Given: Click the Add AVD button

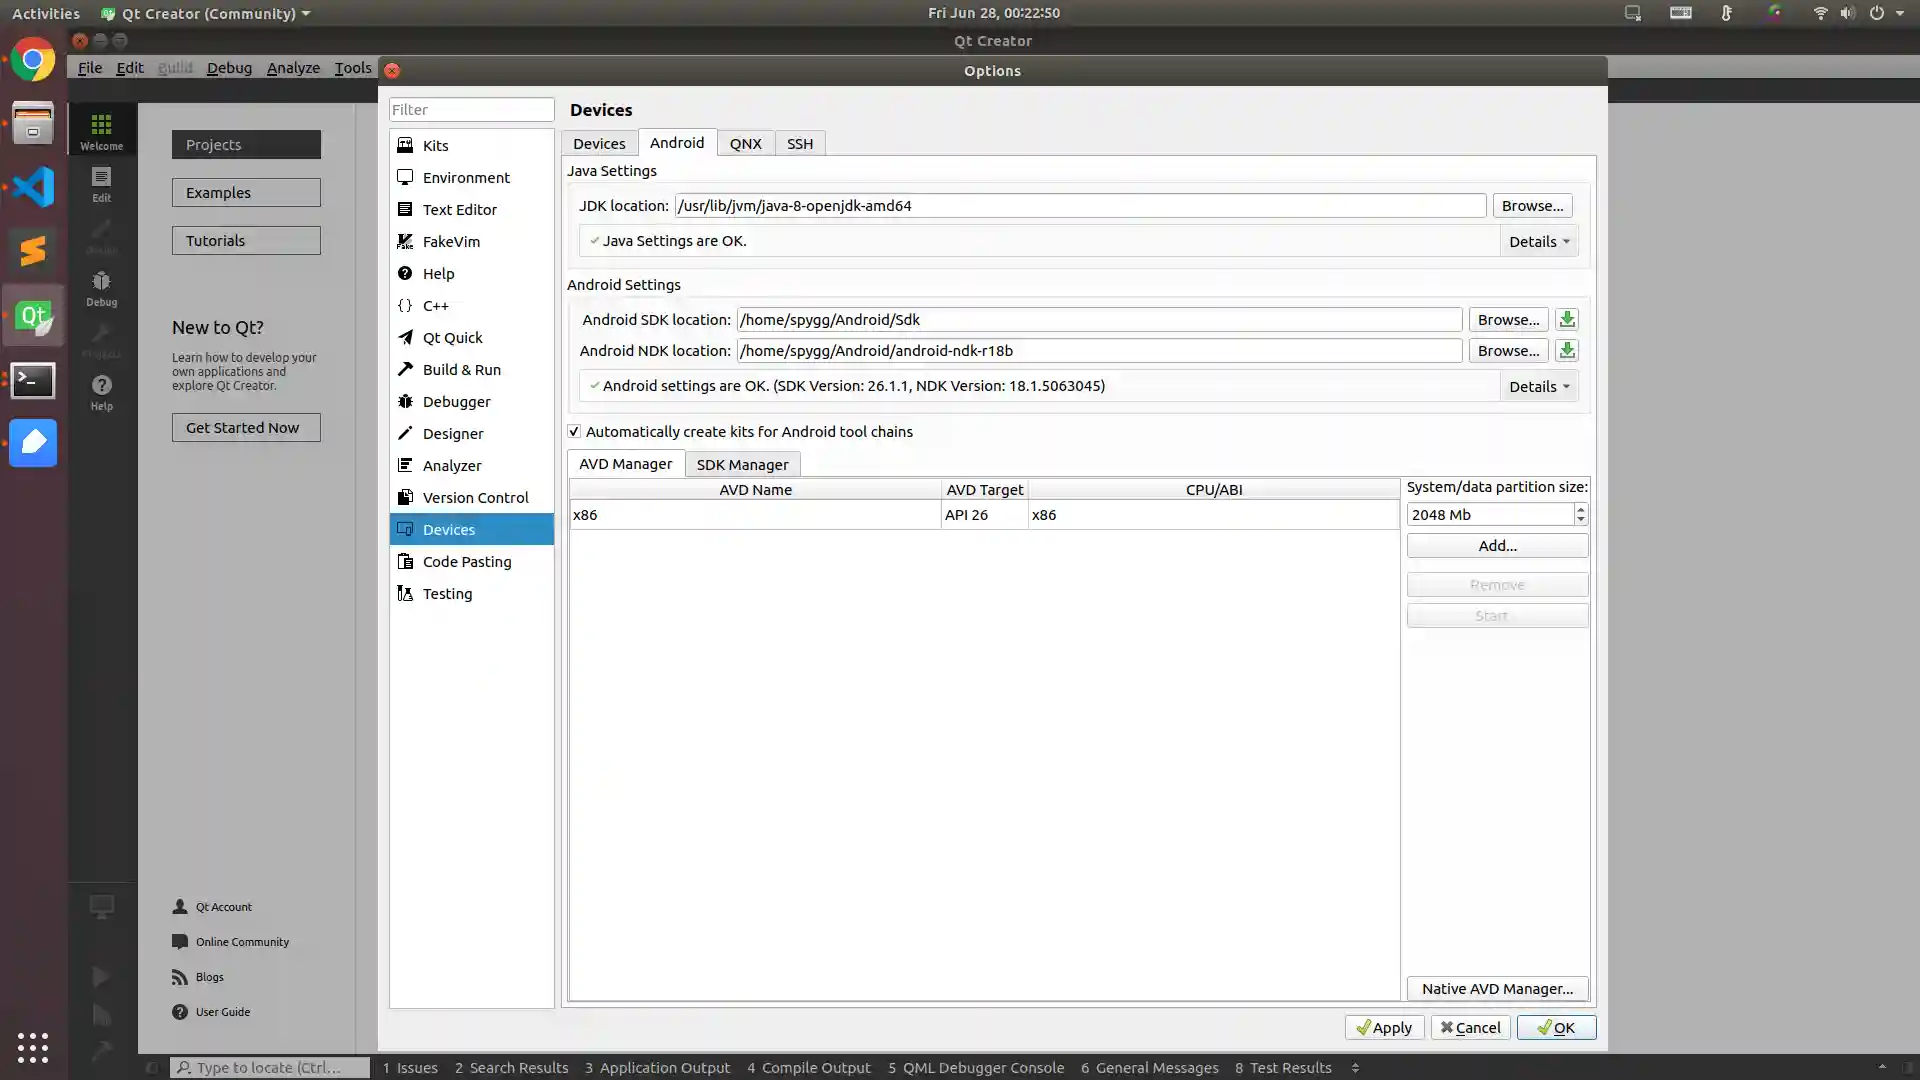Looking at the screenshot, I should pyautogui.click(x=1497, y=545).
